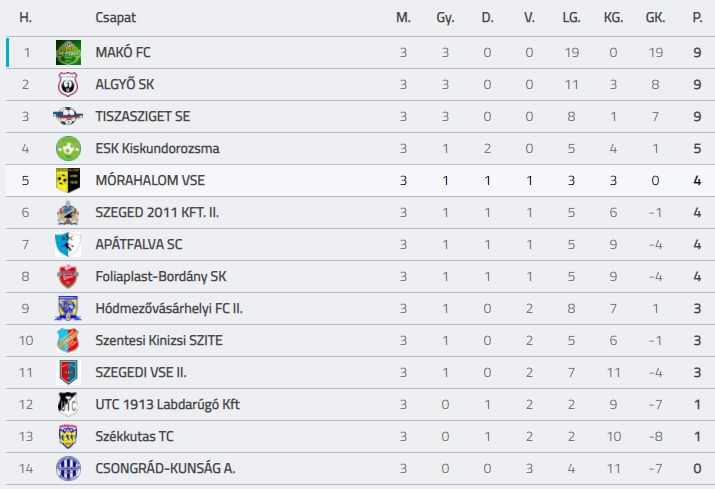
Task: Click the UTC 1913 club logo
Action: (x=68, y=404)
